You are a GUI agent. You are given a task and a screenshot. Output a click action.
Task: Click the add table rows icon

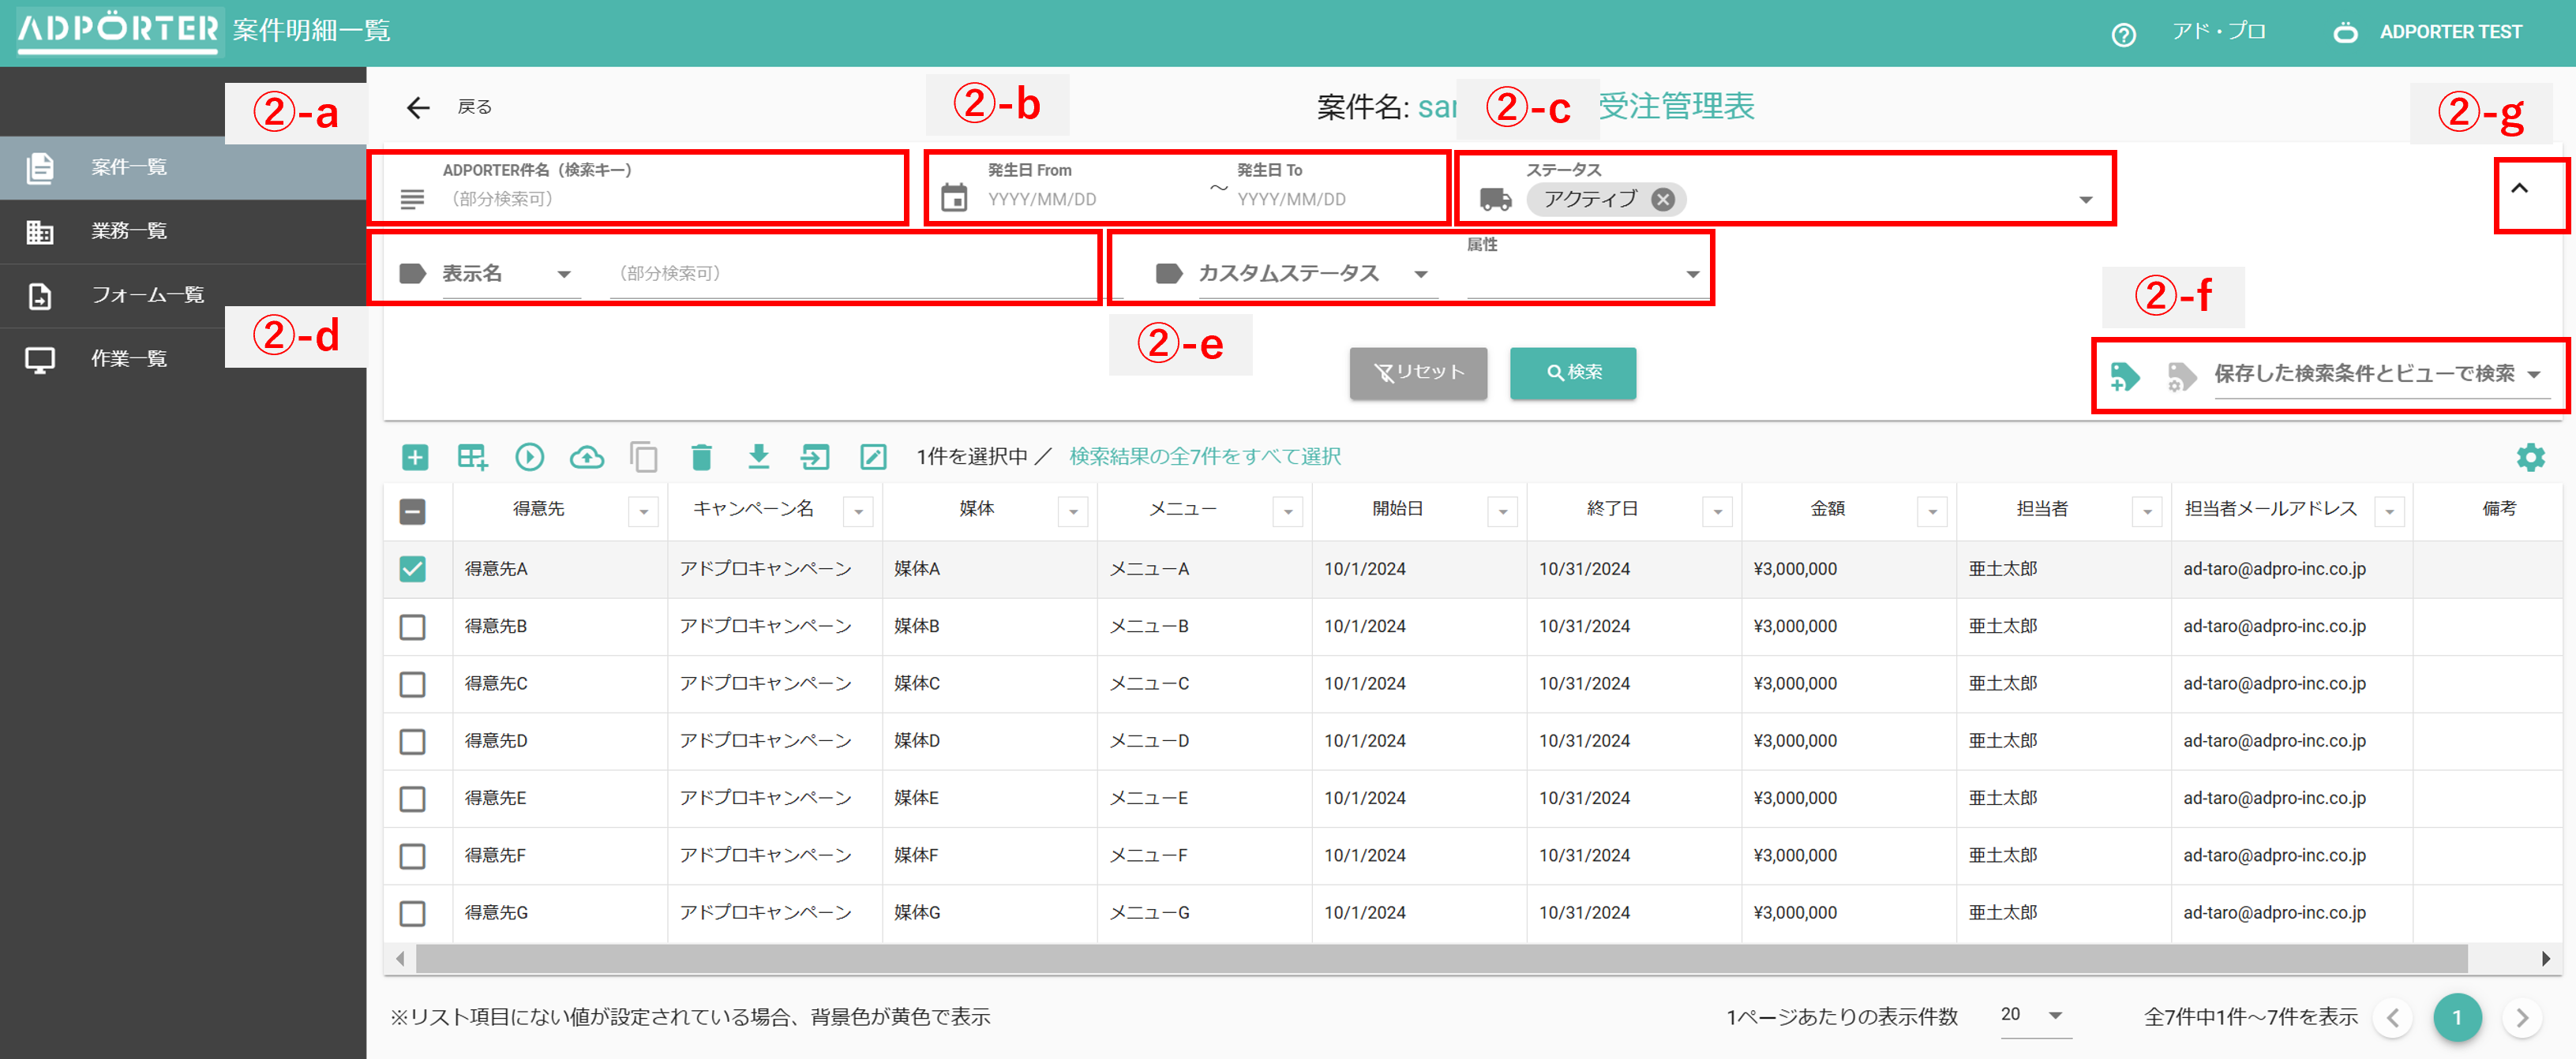click(x=472, y=457)
